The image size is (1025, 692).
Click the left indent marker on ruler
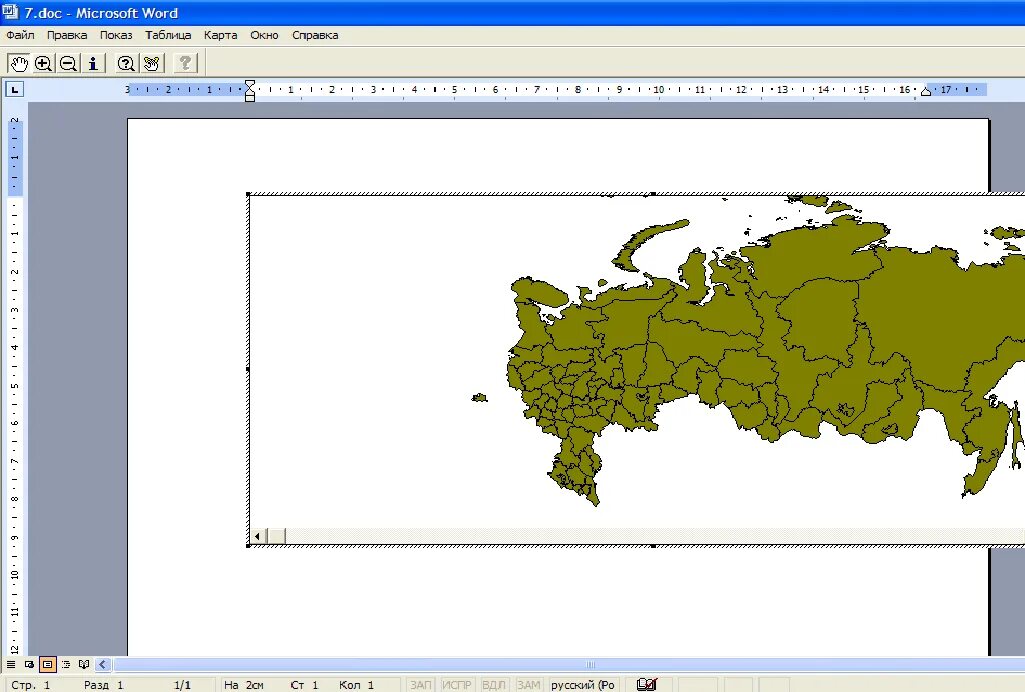250,91
